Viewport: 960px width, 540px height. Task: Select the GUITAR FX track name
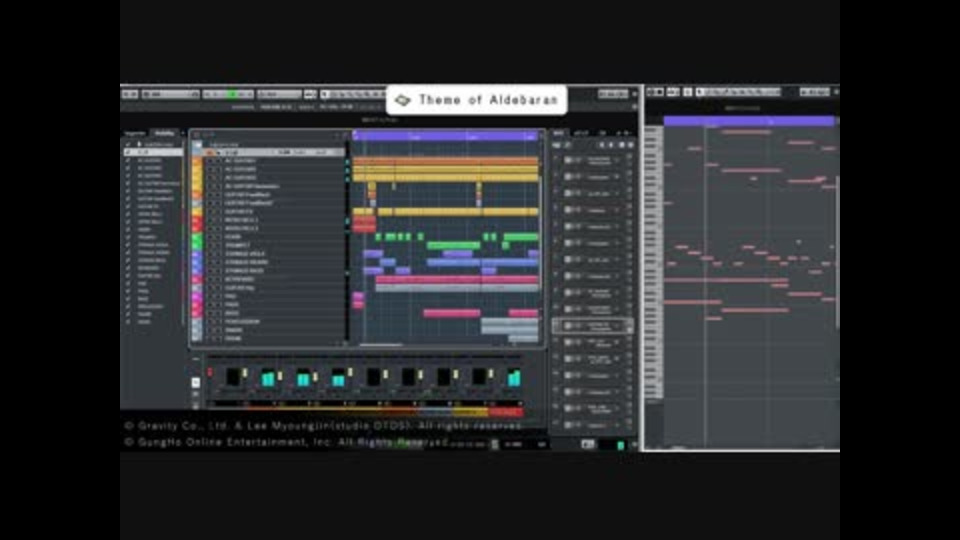tap(238, 211)
